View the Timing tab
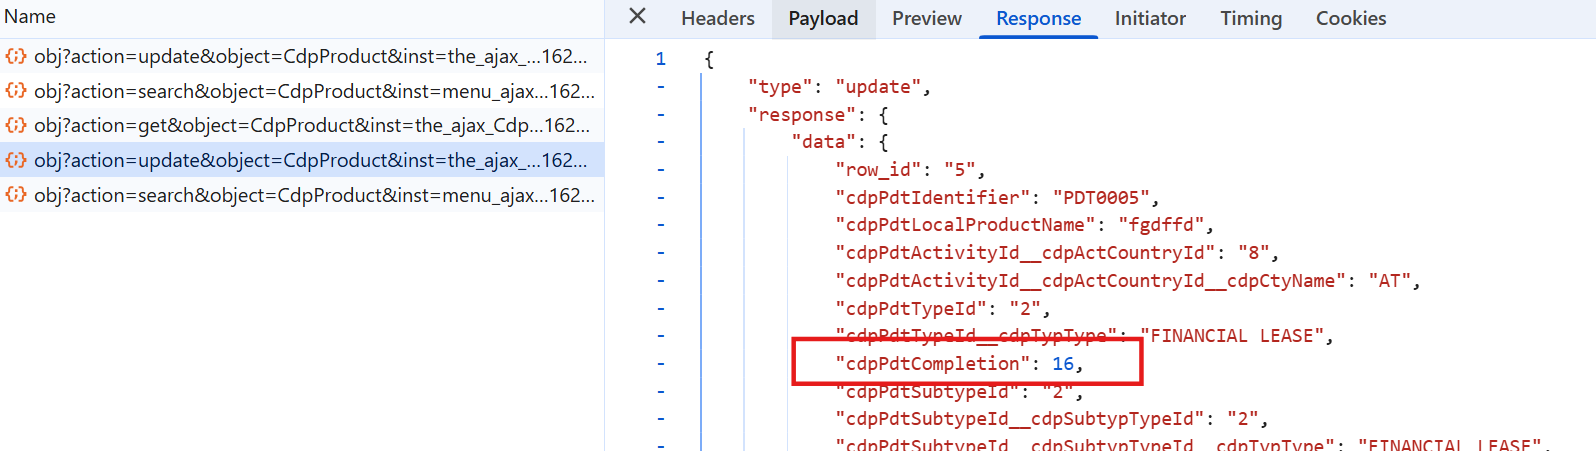This screenshot has width=1596, height=451. tap(1250, 19)
